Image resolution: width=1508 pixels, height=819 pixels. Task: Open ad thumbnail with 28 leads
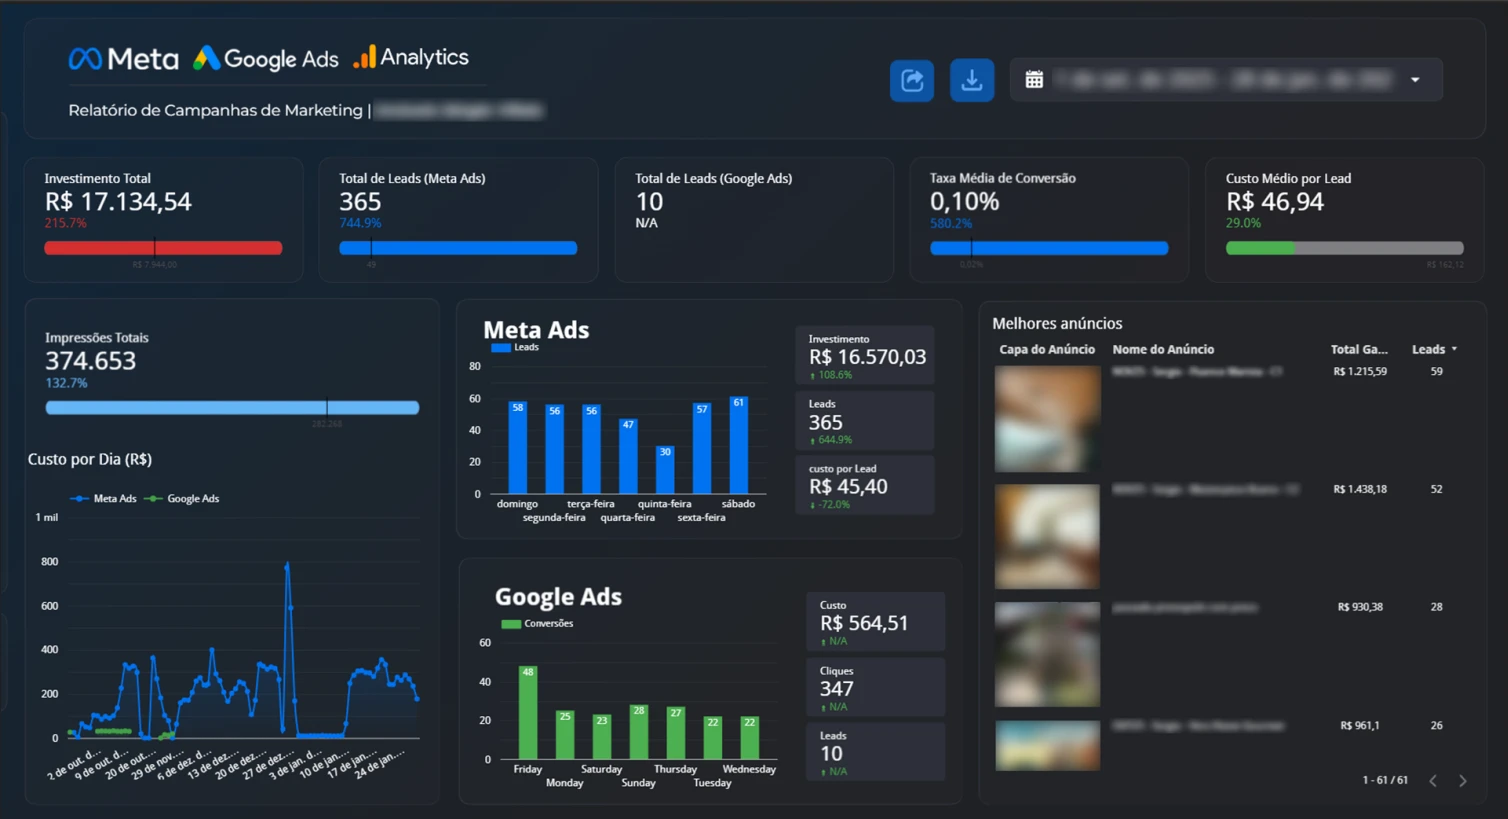(1047, 654)
